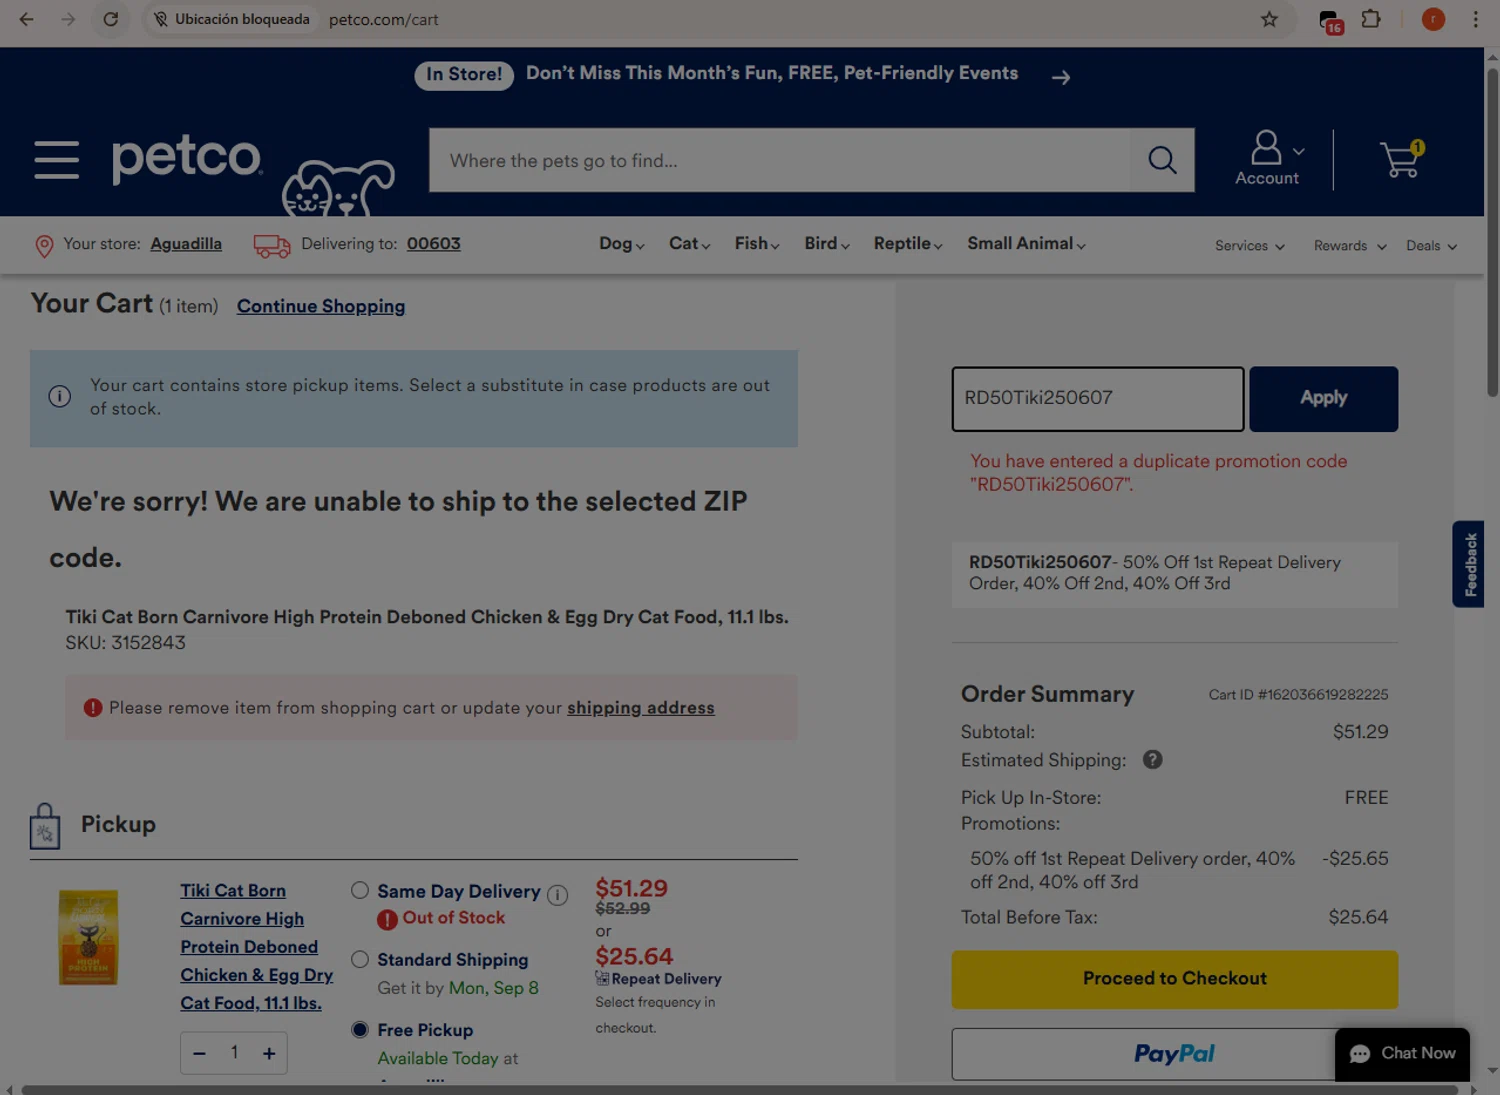
Task: Click the delivery truck icon
Action: tap(271, 246)
